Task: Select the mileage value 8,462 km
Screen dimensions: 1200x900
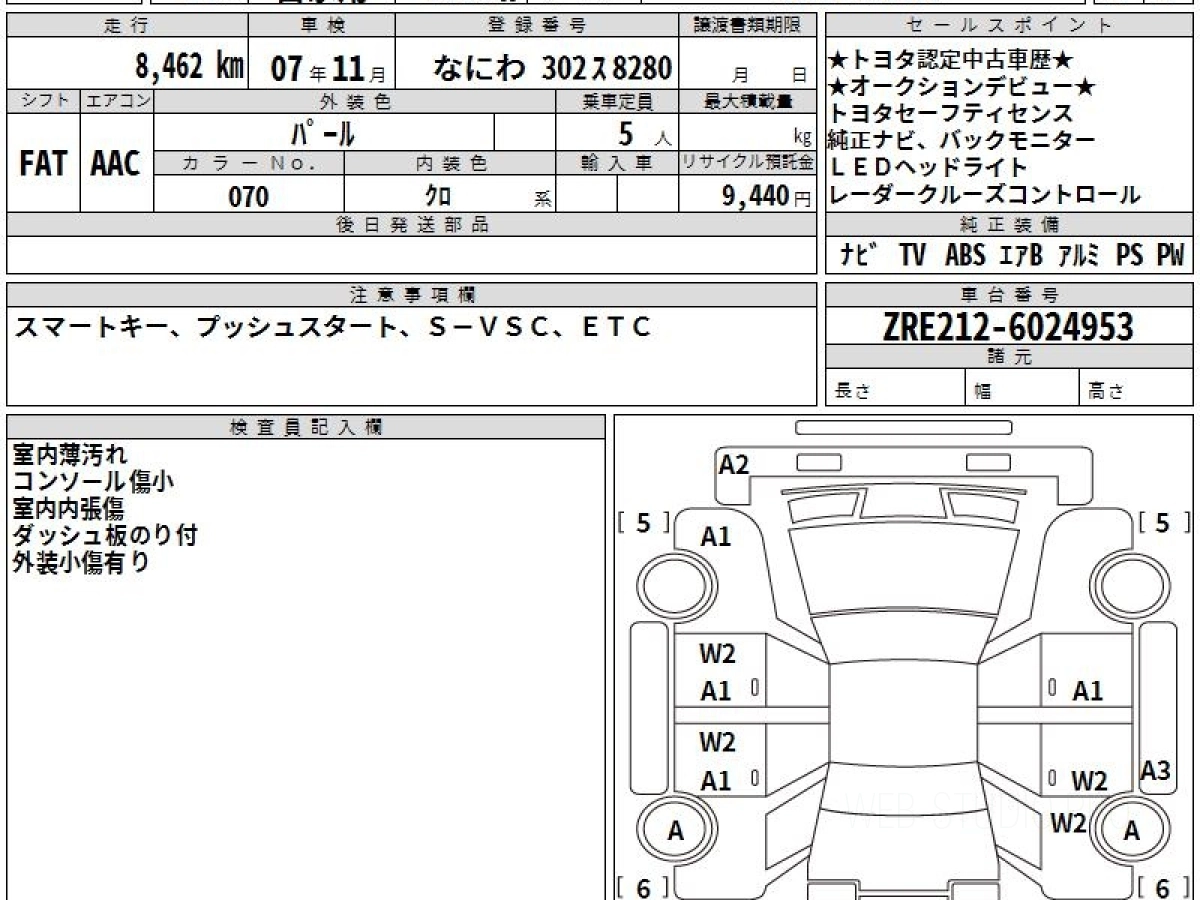Action: coord(190,66)
